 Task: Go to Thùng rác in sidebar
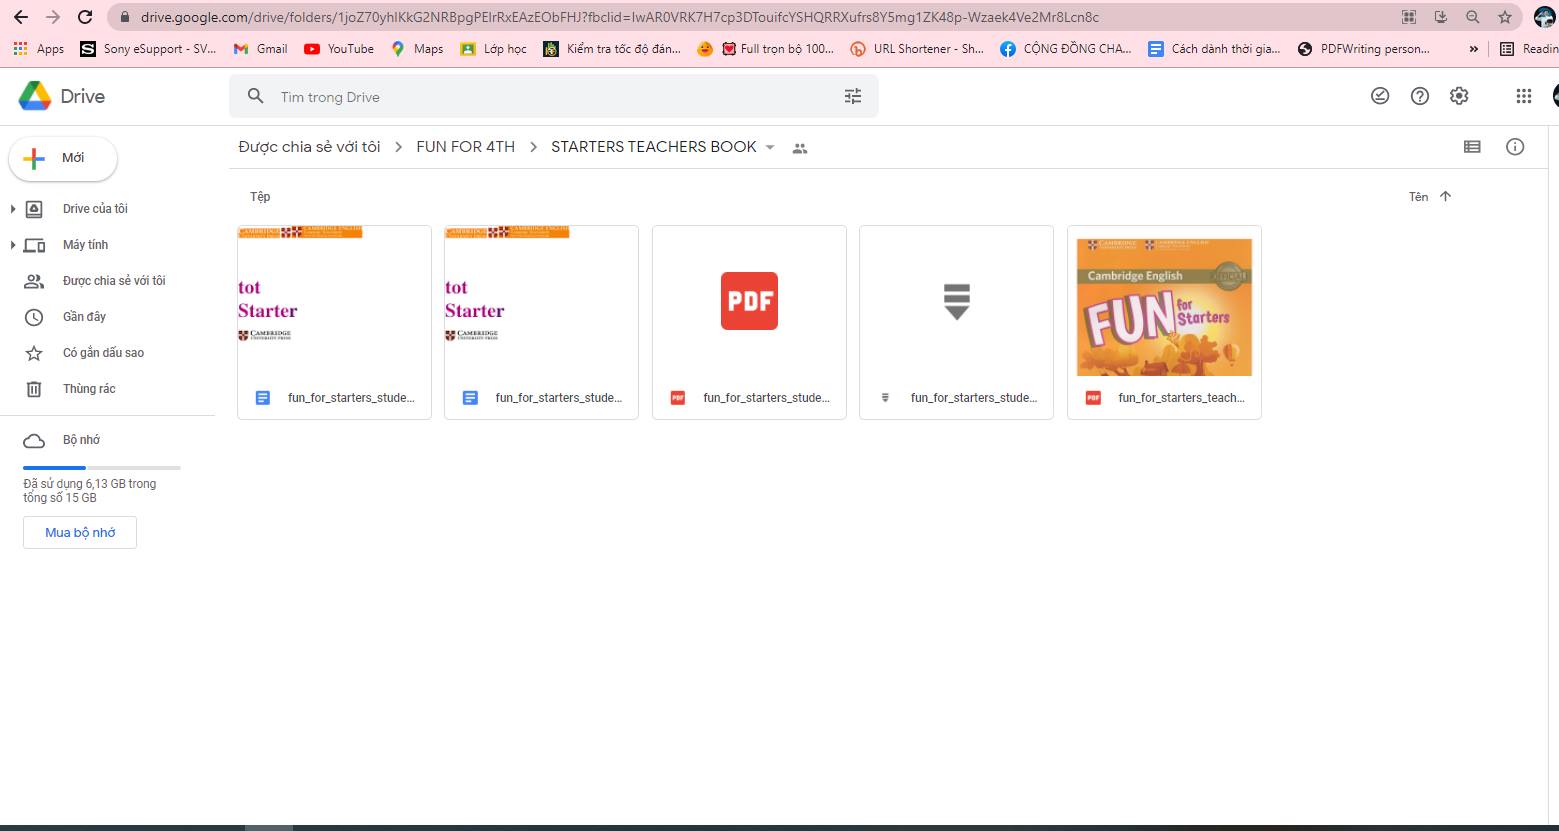click(x=89, y=389)
